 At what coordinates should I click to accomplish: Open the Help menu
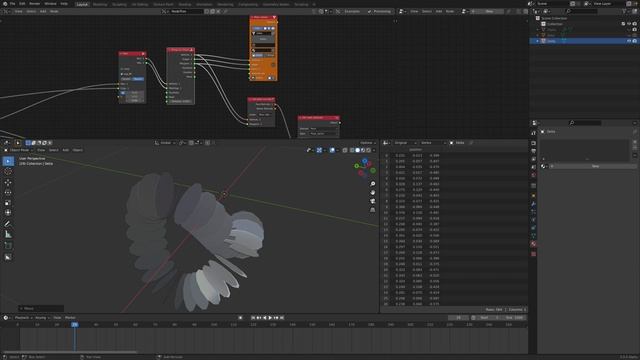tap(64, 4)
